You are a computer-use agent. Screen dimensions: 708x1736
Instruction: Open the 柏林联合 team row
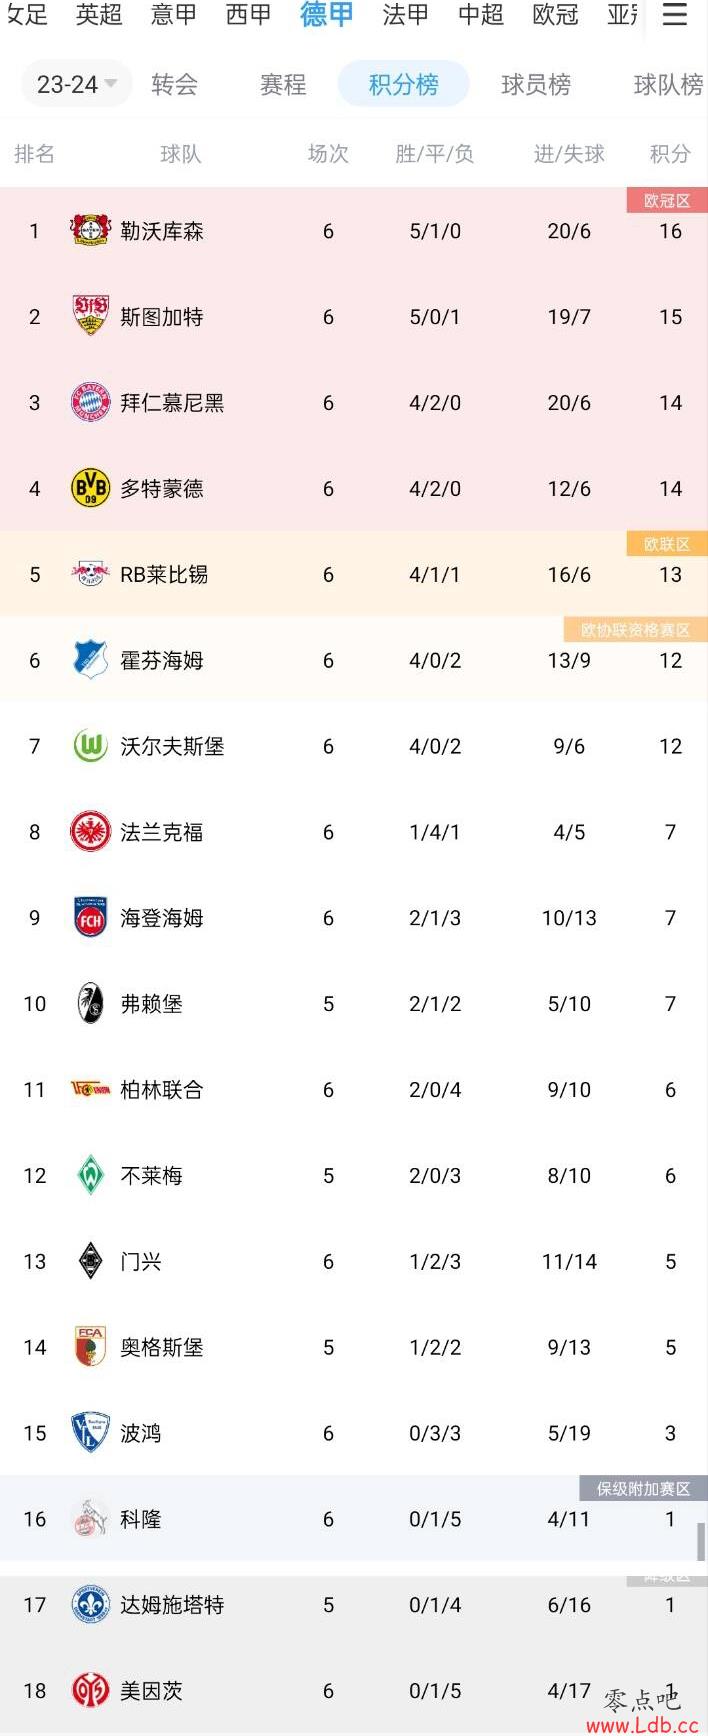354,1089
